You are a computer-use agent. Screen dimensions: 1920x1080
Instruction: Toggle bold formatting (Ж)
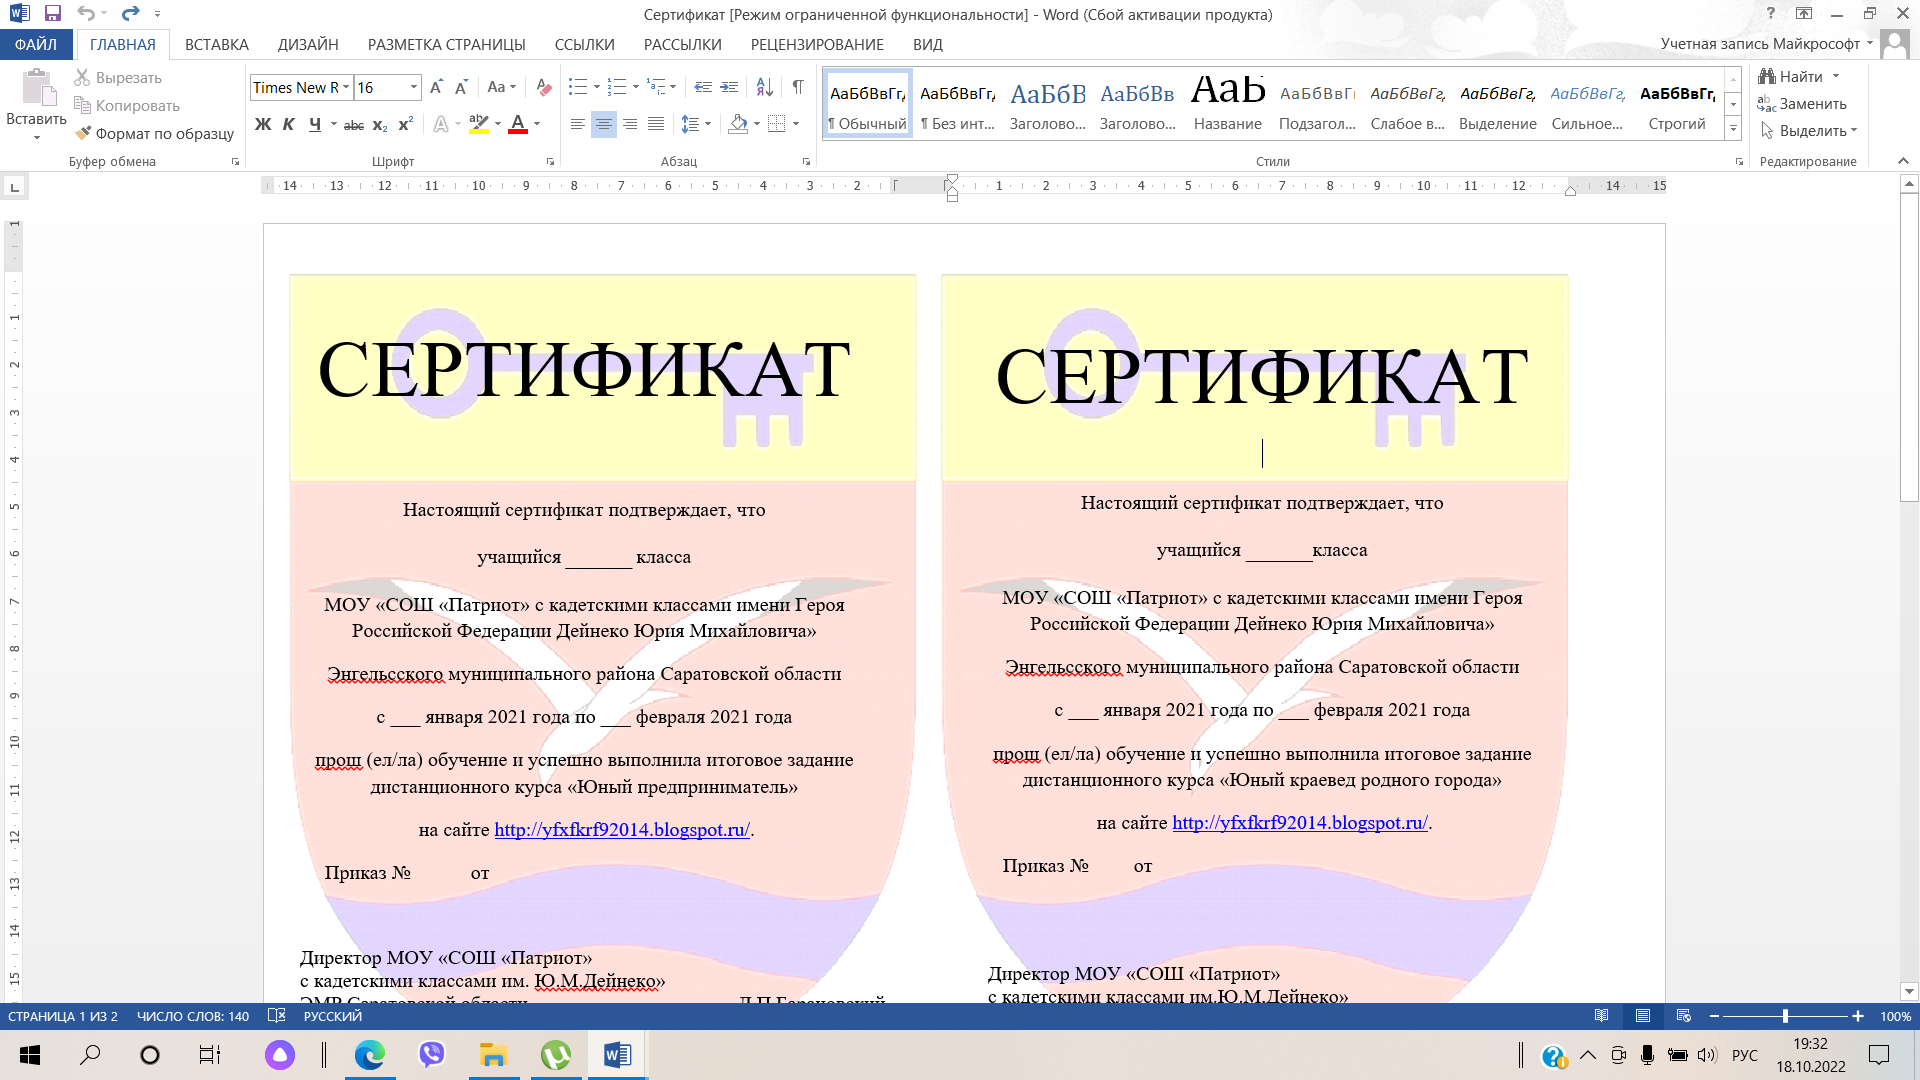pos(263,124)
